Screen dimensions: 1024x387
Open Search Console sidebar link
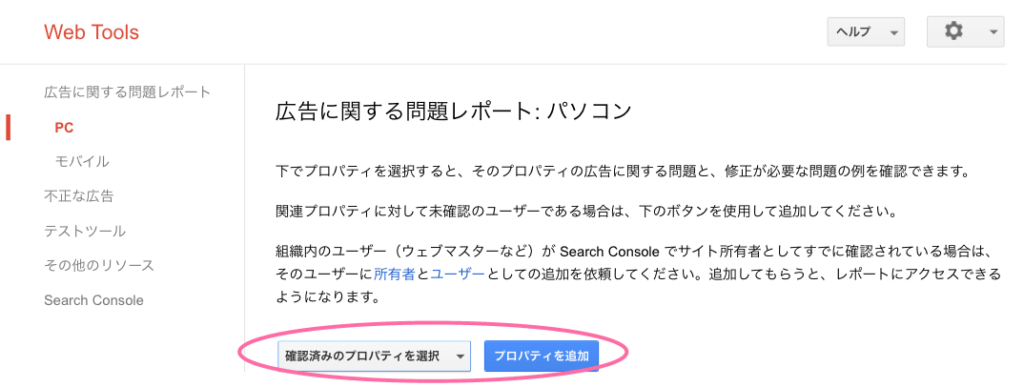point(93,300)
